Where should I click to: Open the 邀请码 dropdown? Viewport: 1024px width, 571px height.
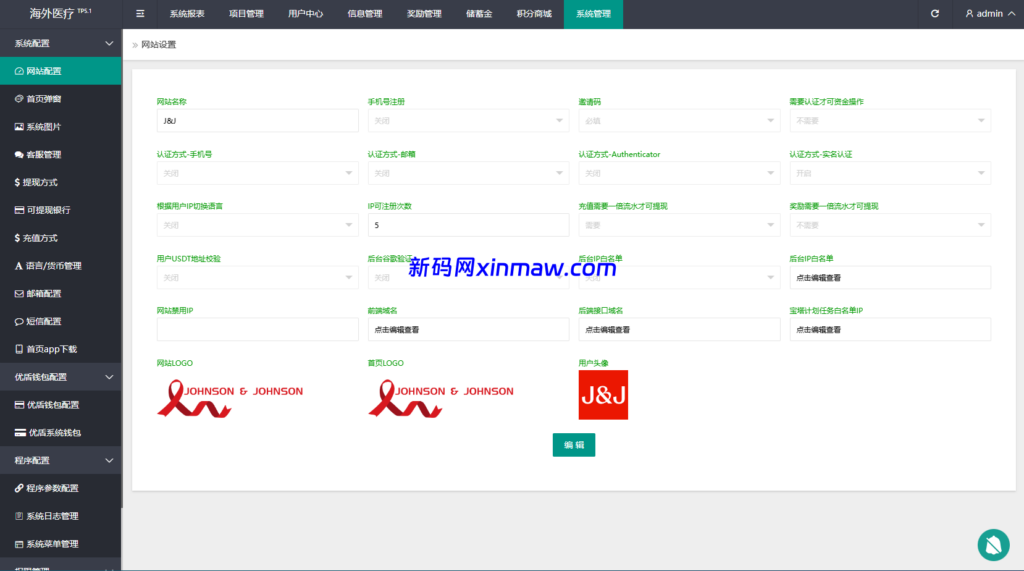click(679, 121)
